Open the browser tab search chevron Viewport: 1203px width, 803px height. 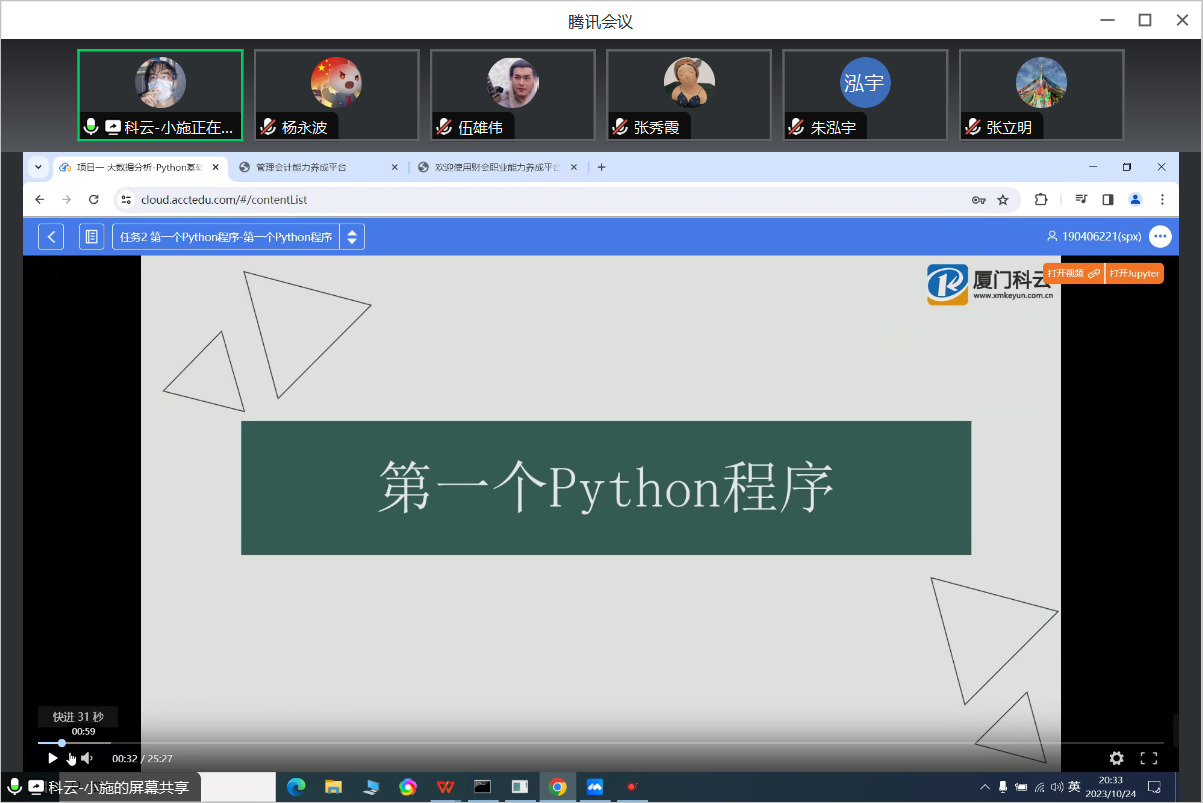coord(38,167)
